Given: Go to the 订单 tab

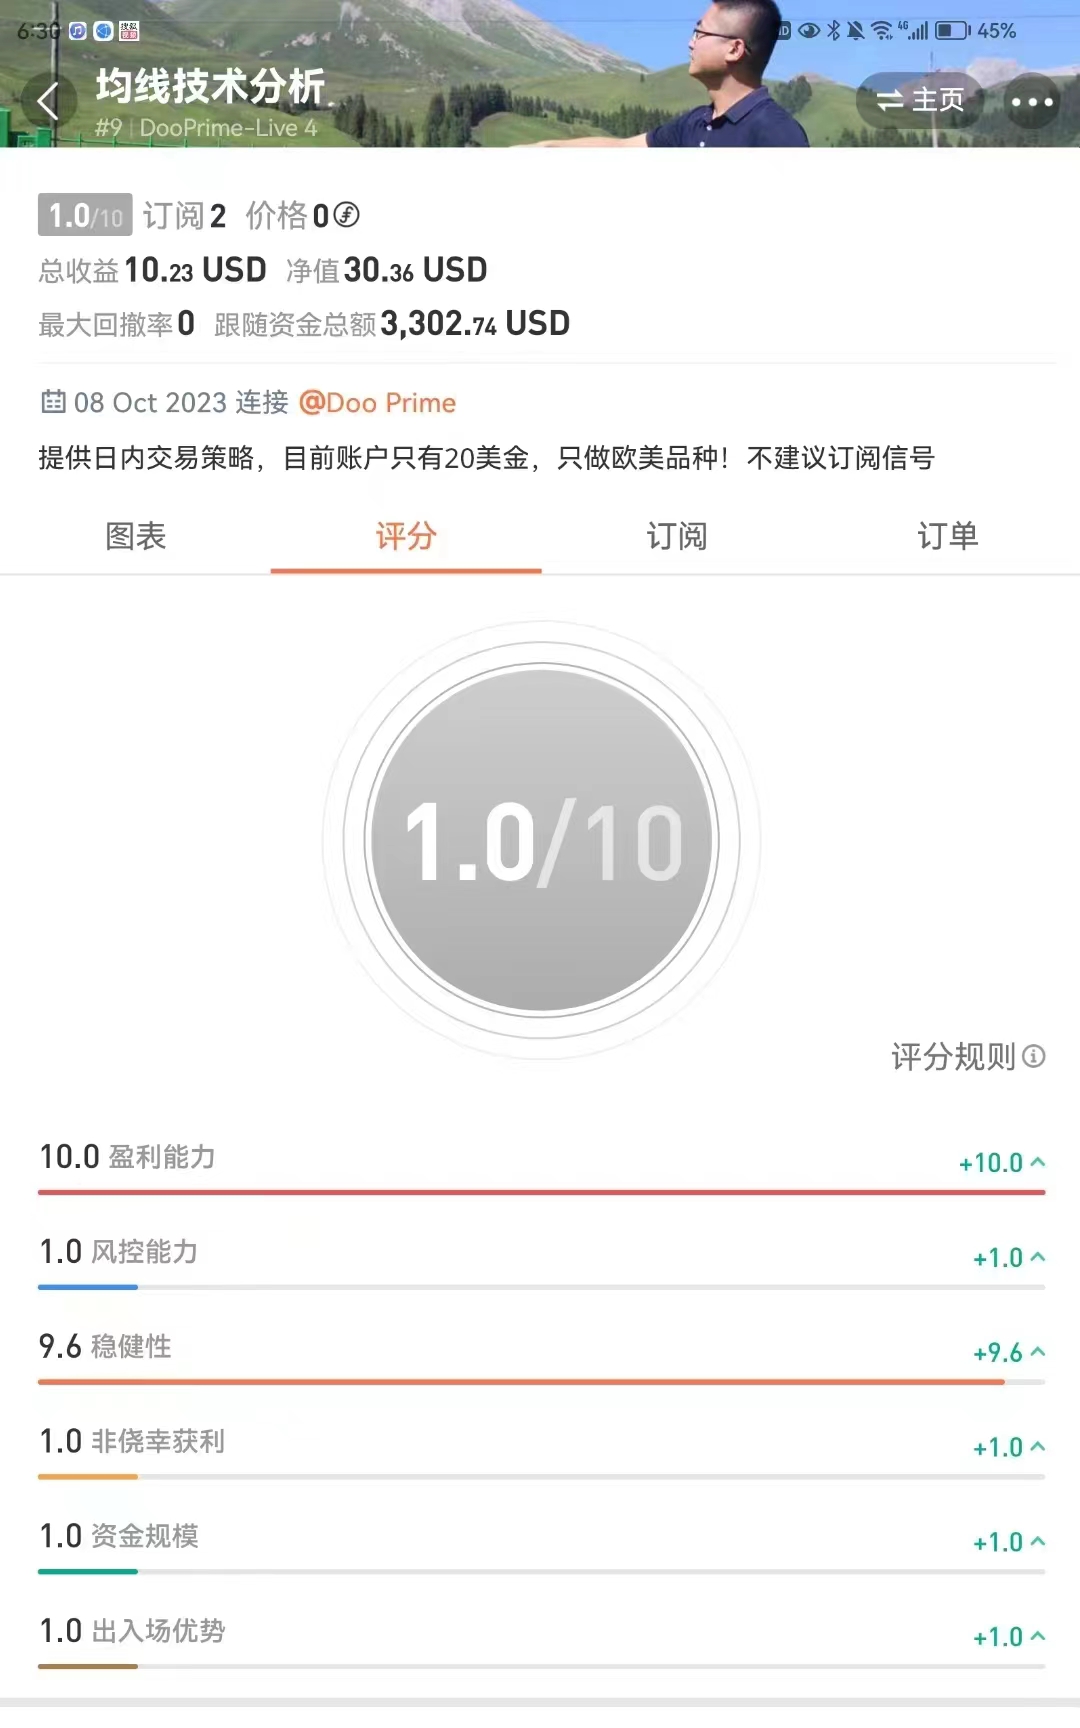Looking at the screenshot, I should tap(947, 536).
